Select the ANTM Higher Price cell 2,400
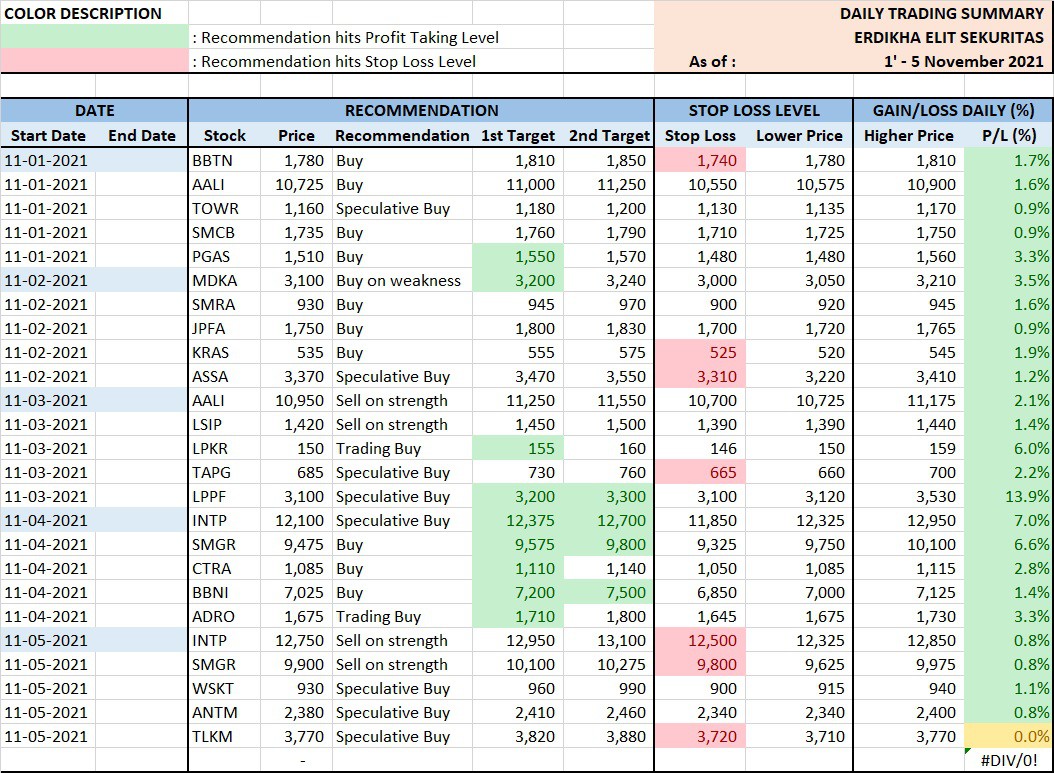The height and width of the screenshot is (773, 1054). tap(909, 712)
